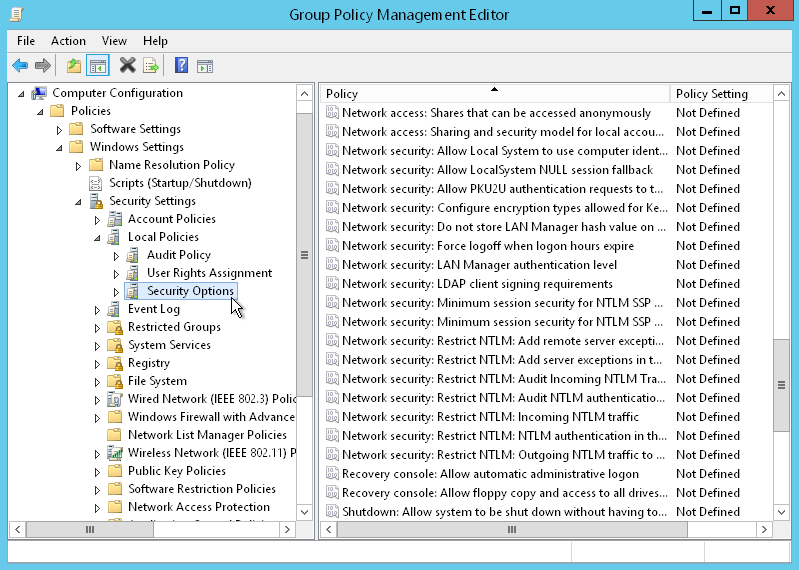Viewport: 799px width, 570px height.
Task: Open the Help menu
Action: (x=155, y=41)
